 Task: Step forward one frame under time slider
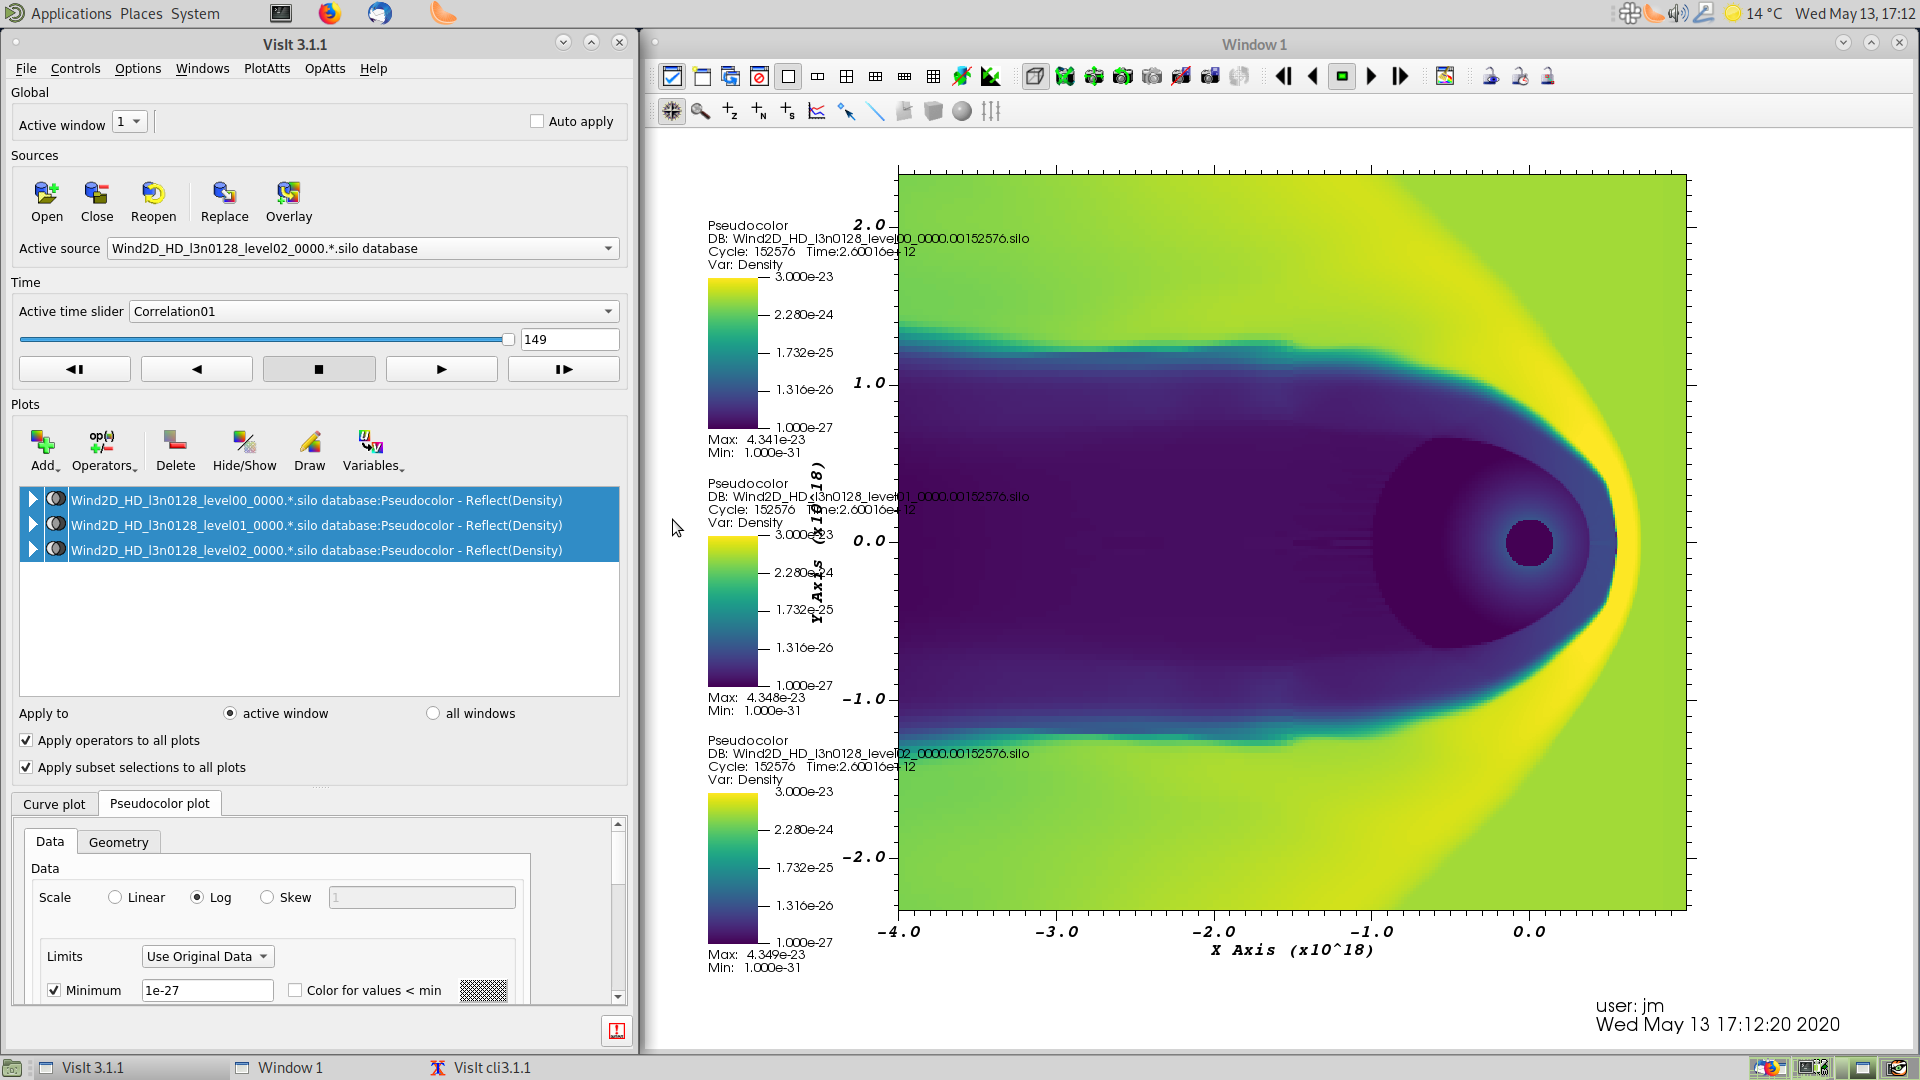coord(564,369)
